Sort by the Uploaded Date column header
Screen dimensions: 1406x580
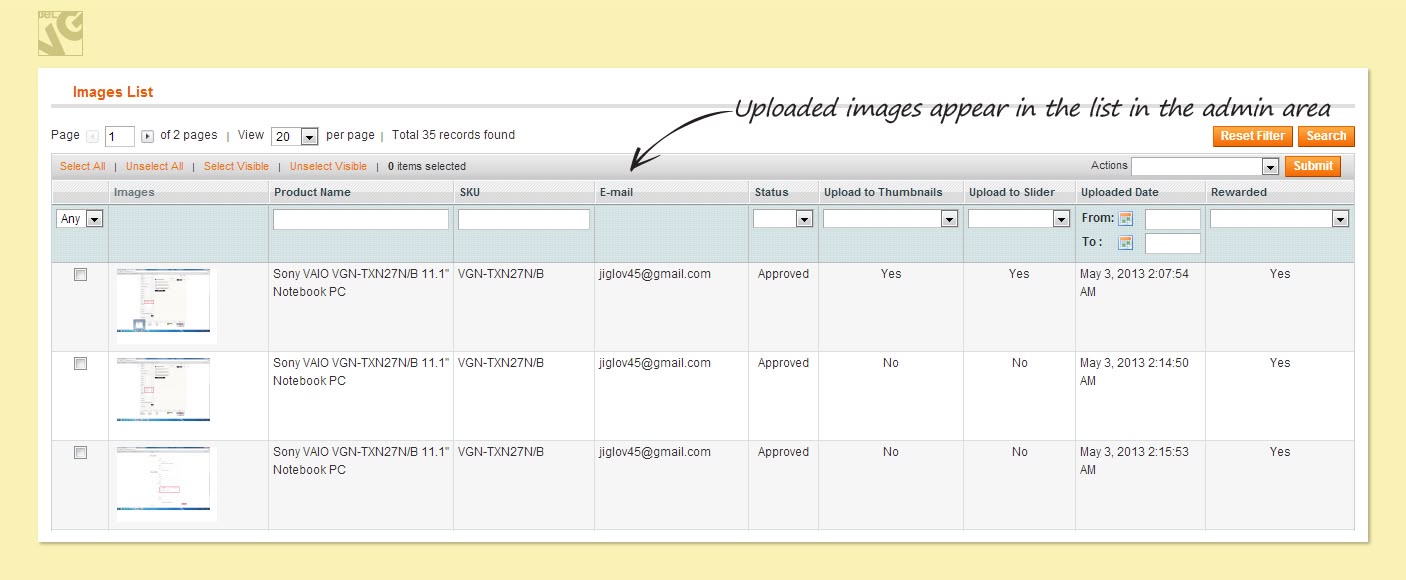pyautogui.click(x=1118, y=192)
